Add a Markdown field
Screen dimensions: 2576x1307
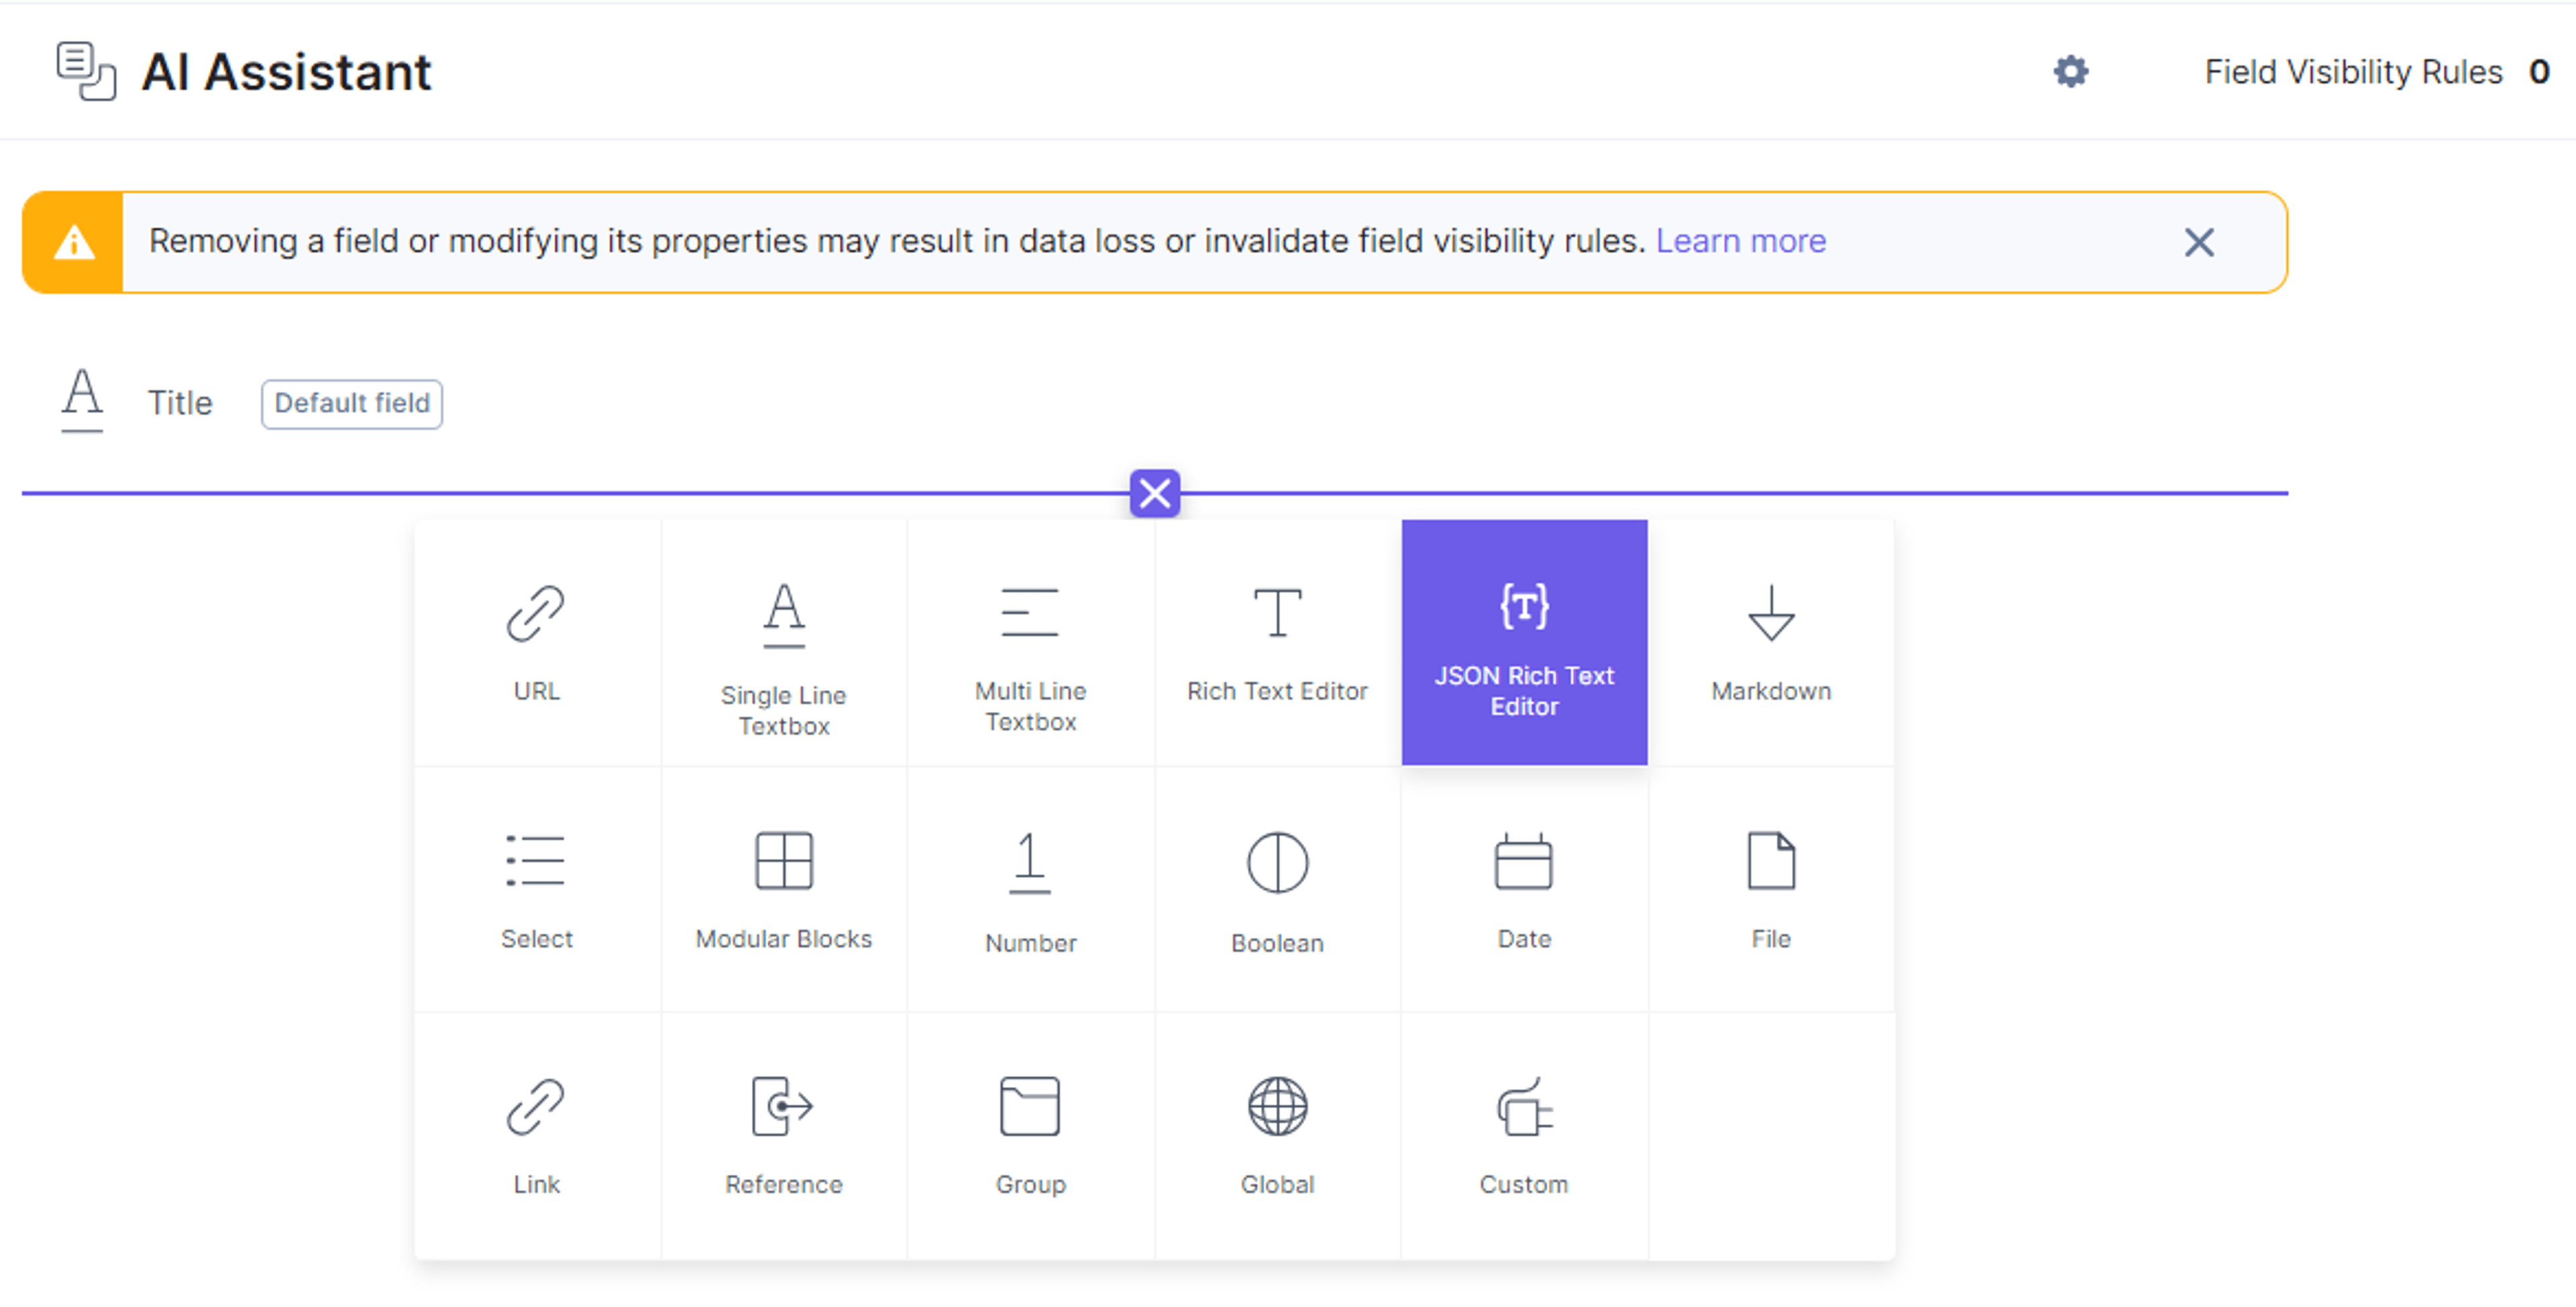pos(1771,642)
